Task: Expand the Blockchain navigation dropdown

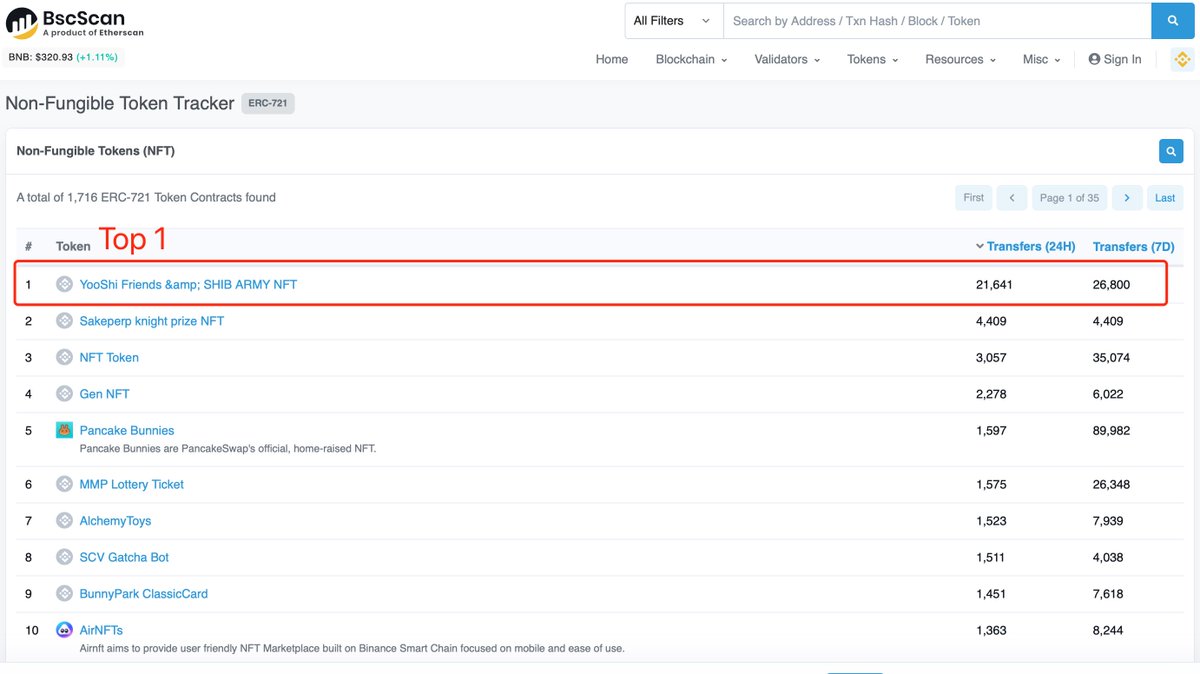Action: pyautogui.click(x=690, y=59)
